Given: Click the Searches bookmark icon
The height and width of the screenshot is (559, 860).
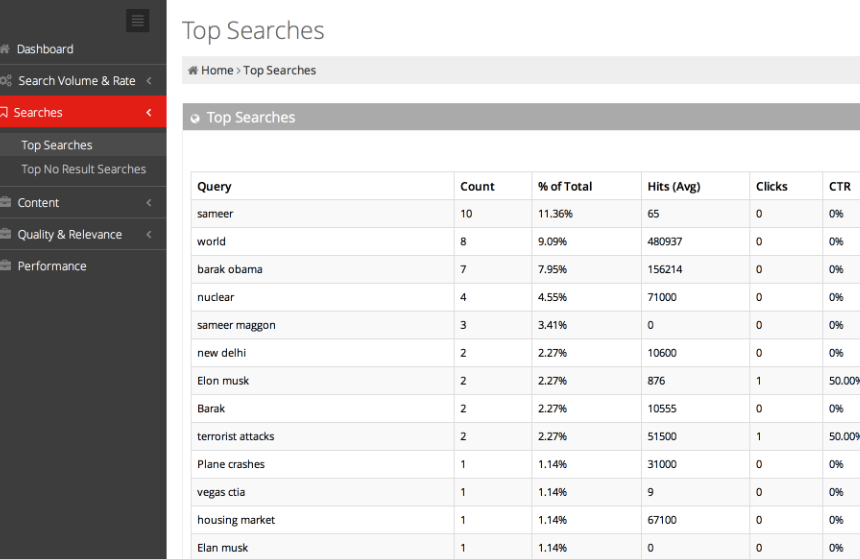Looking at the screenshot, I should (x=4, y=112).
